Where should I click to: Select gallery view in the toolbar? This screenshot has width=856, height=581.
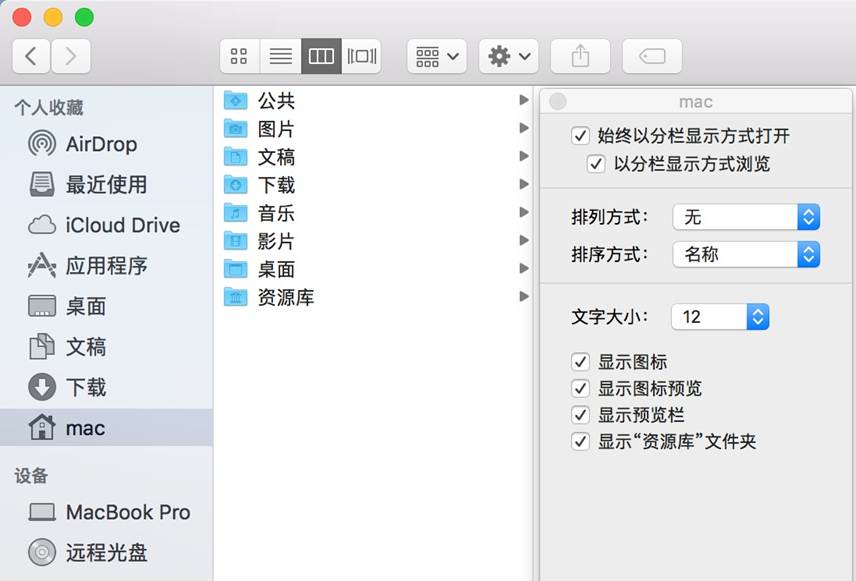point(361,56)
